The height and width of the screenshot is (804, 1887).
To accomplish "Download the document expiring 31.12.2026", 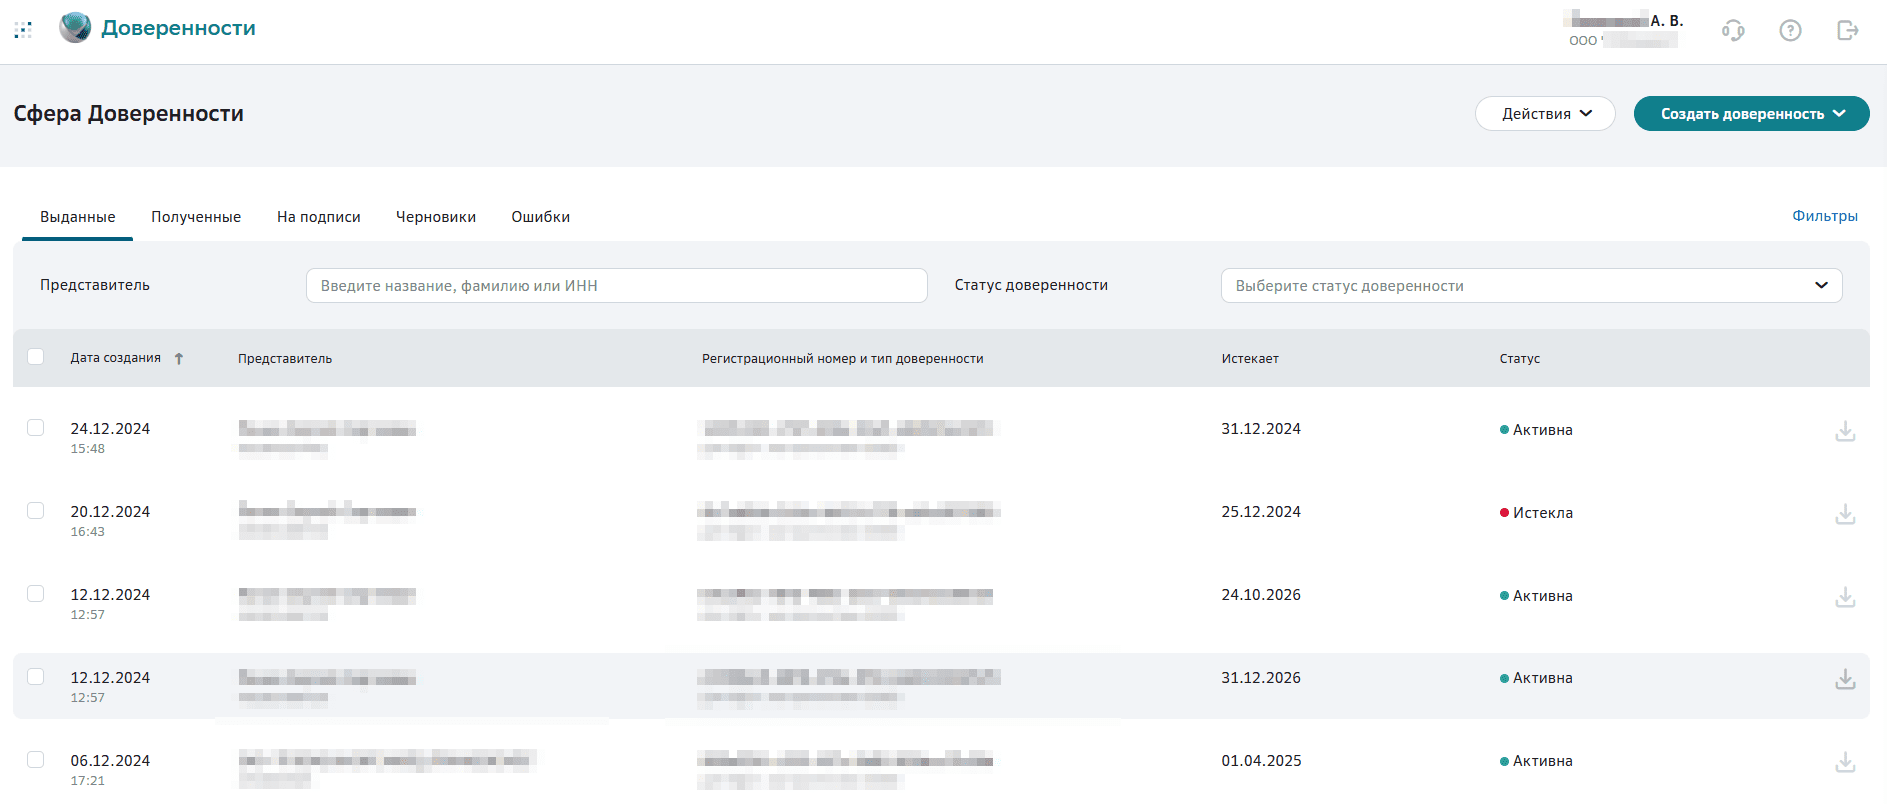I will point(1845,680).
